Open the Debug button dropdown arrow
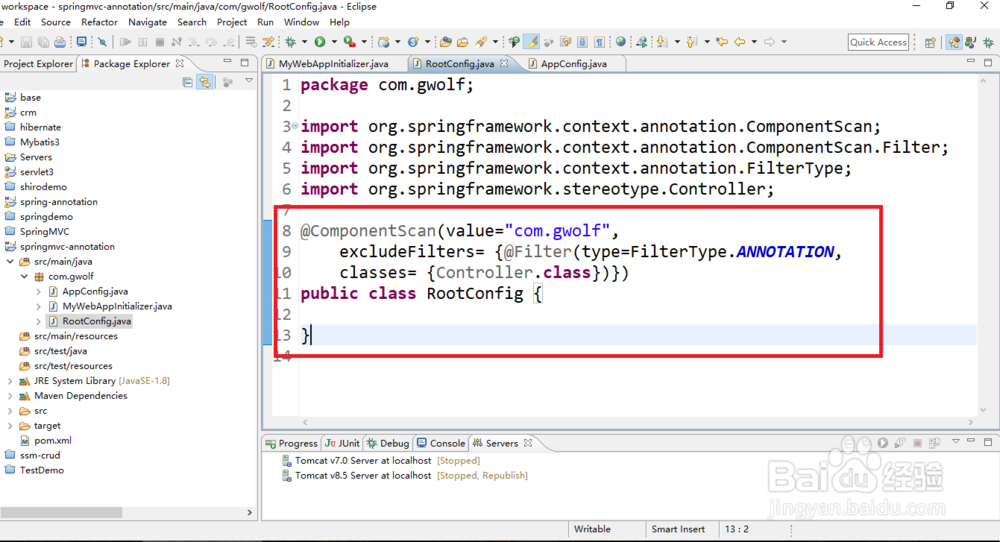Screen dimensions: 1000x542 304,42
